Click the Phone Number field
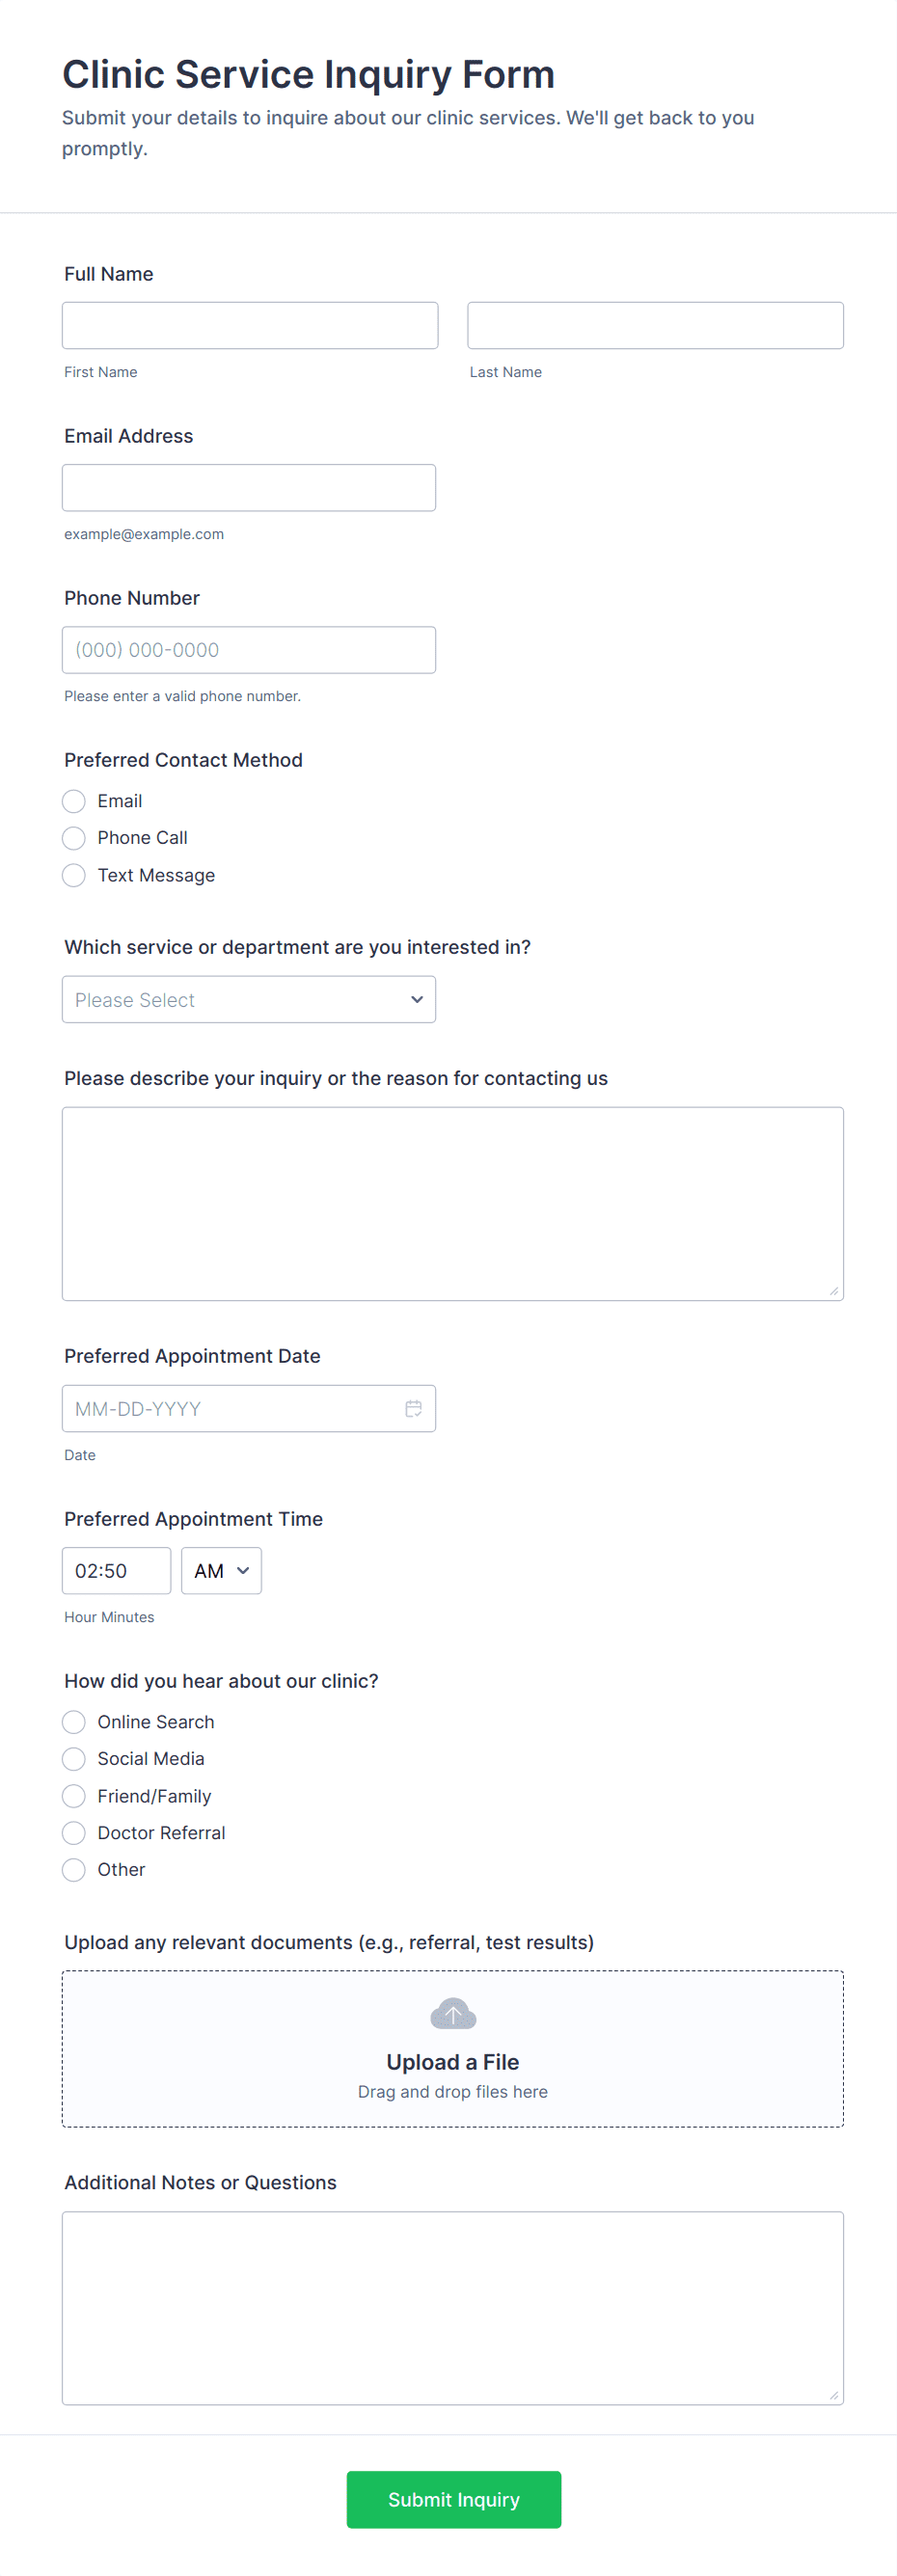 (x=248, y=649)
